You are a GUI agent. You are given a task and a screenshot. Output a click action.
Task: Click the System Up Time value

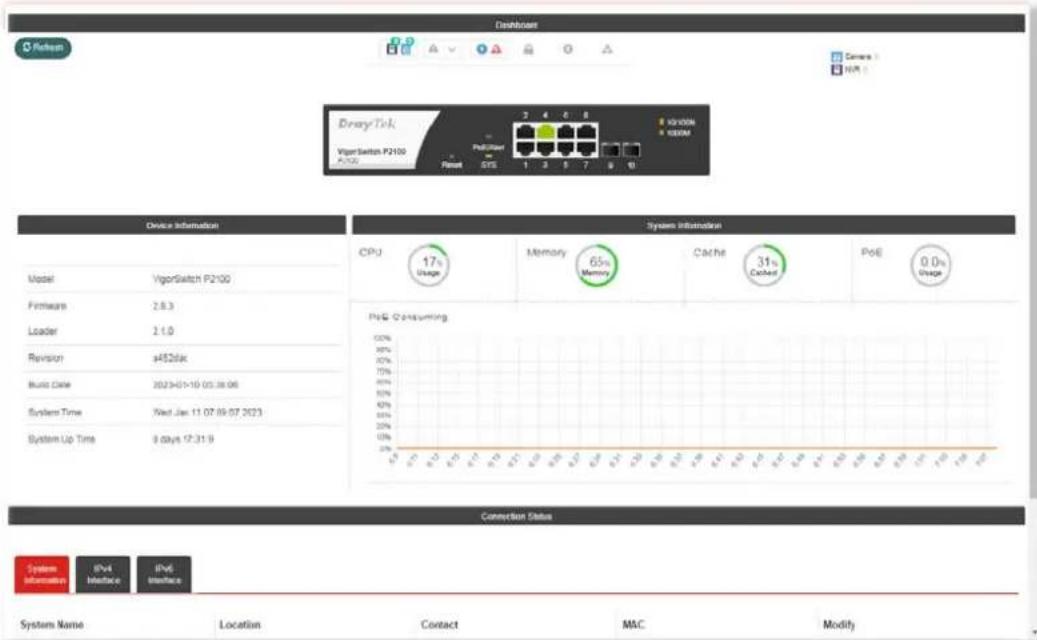(183, 439)
